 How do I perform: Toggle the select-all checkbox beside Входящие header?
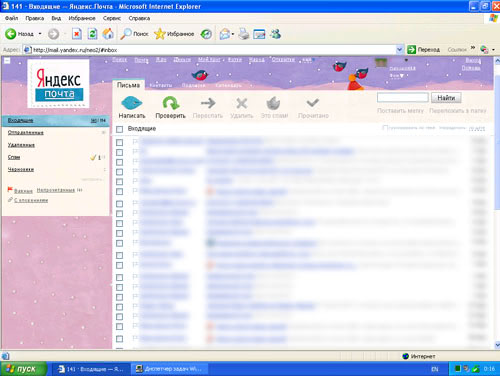[119, 129]
